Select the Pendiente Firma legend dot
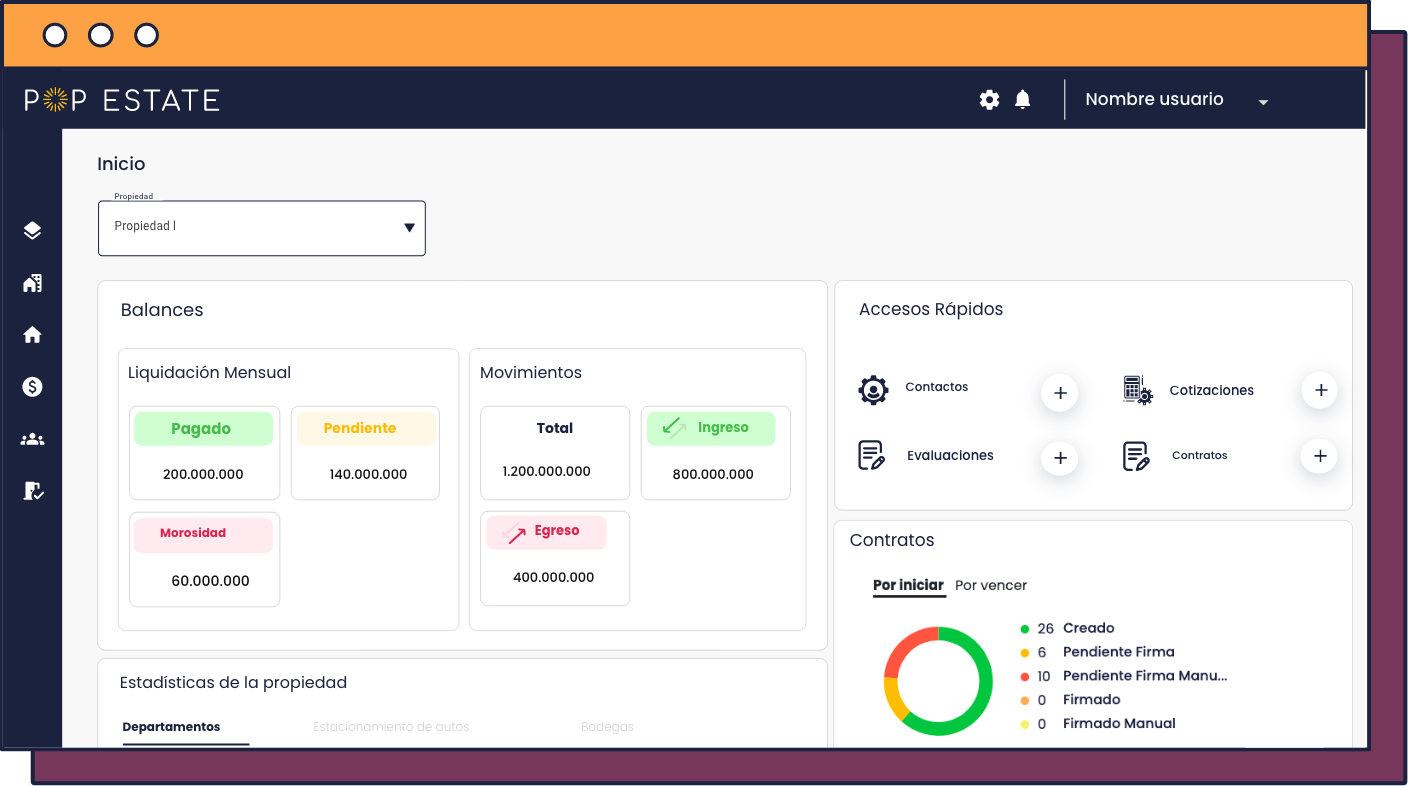 pos(1023,651)
